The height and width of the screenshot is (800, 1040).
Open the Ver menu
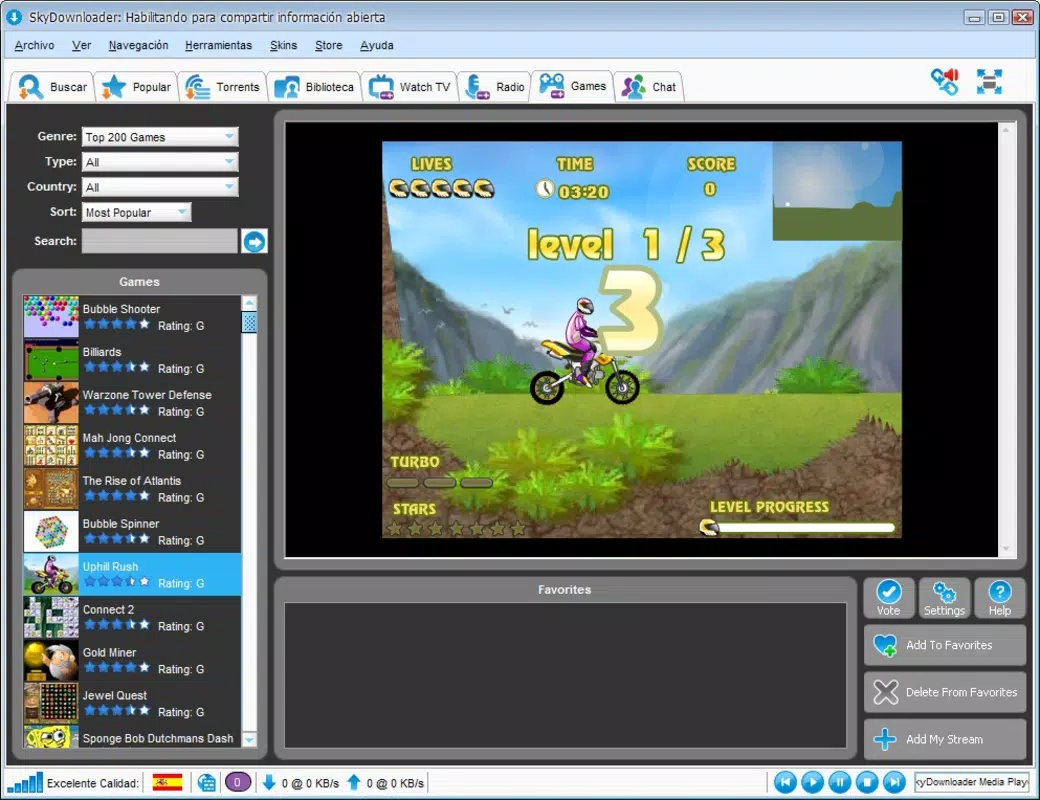(82, 45)
